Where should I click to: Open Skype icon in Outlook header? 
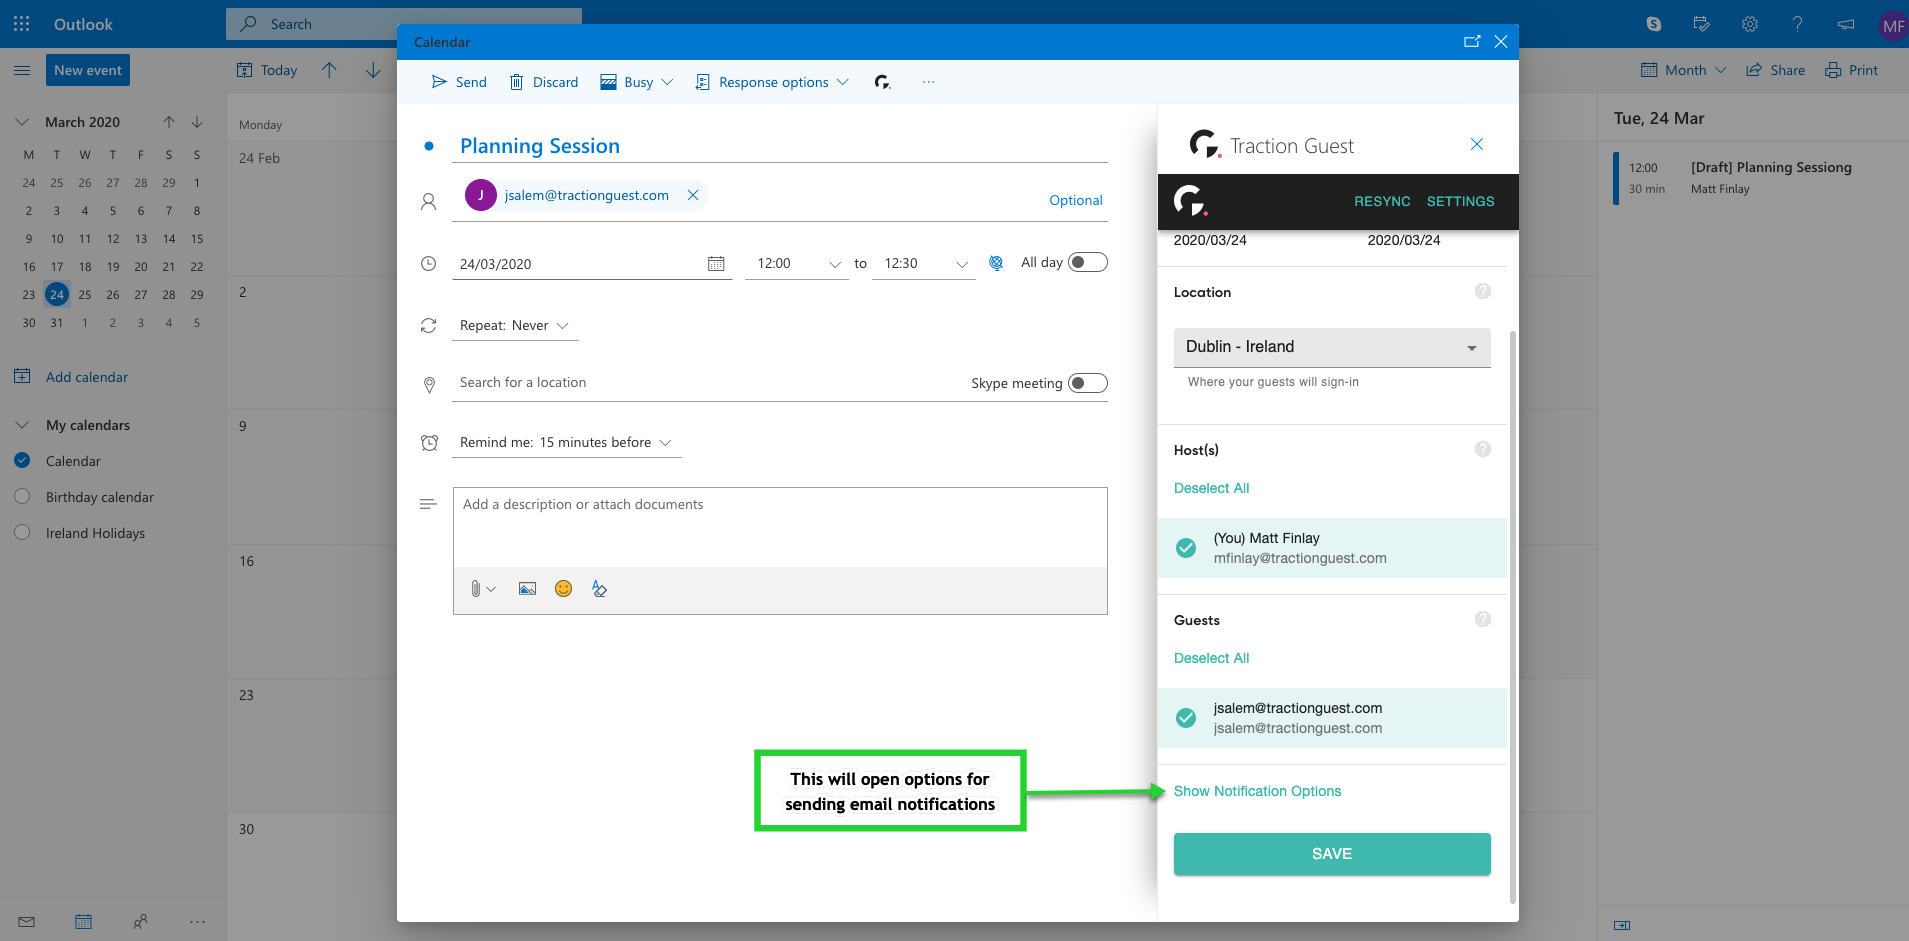[1654, 24]
